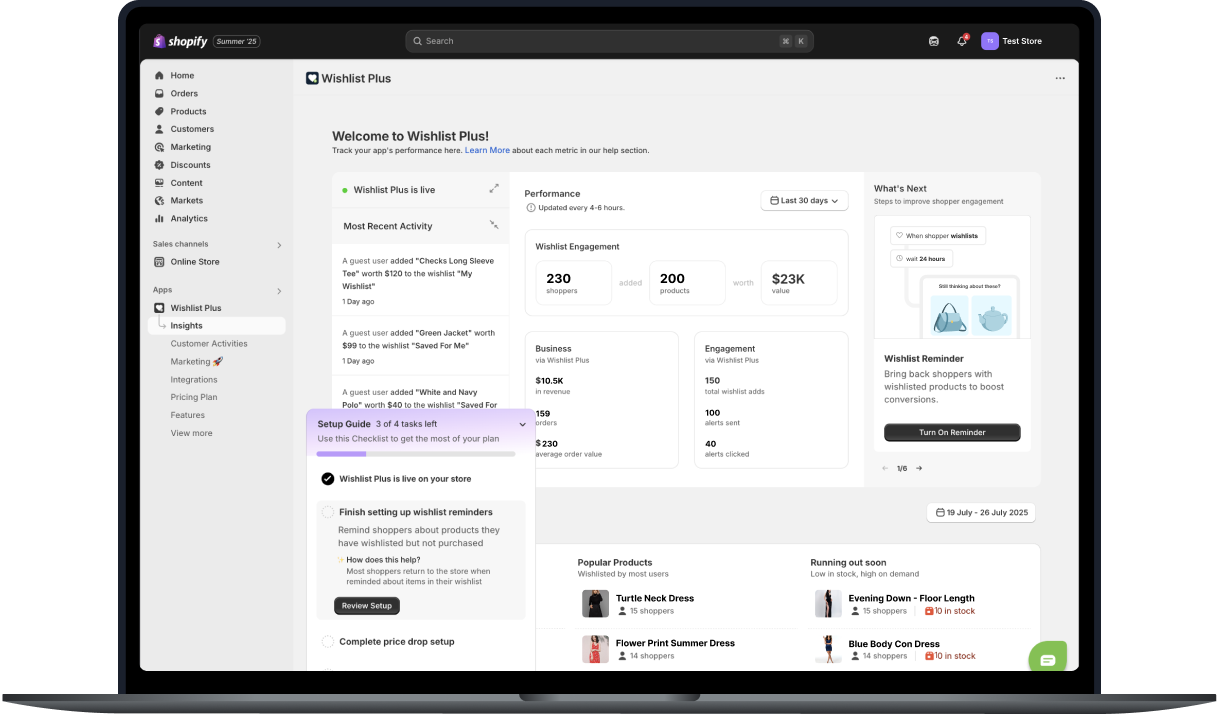
Task: Click 10 in stock under Blue Body Con Dress
Action: point(950,656)
